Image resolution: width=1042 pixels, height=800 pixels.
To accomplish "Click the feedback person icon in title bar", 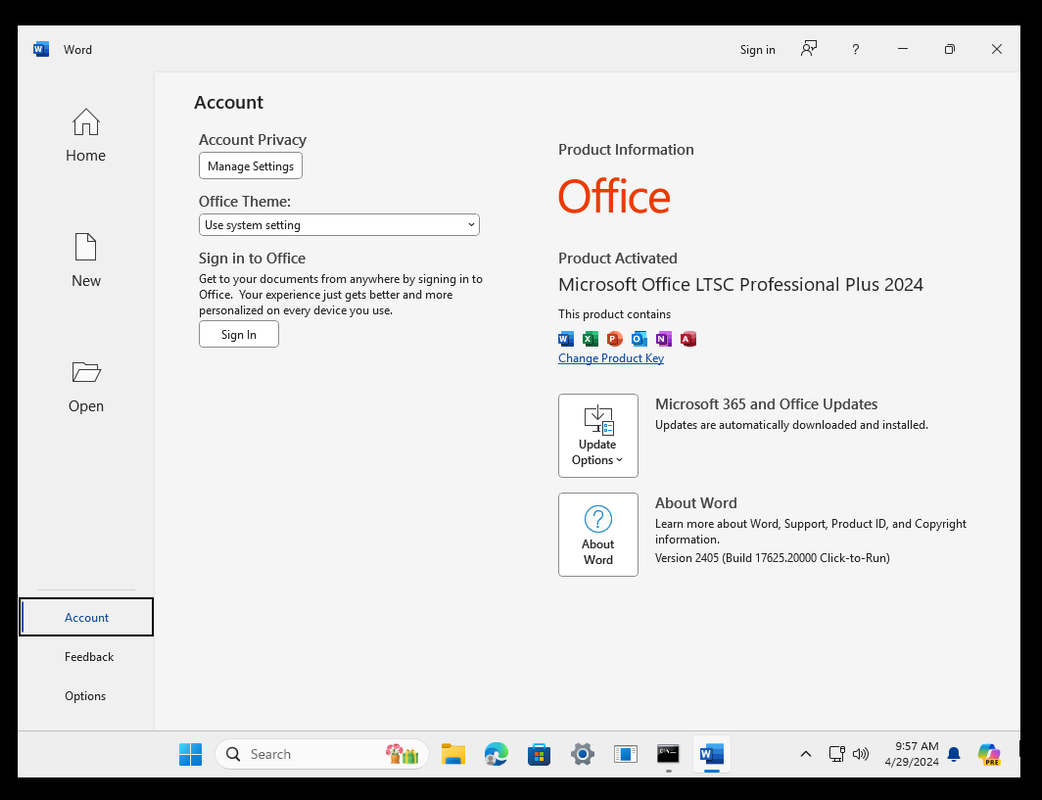I will pyautogui.click(x=809, y=49).
